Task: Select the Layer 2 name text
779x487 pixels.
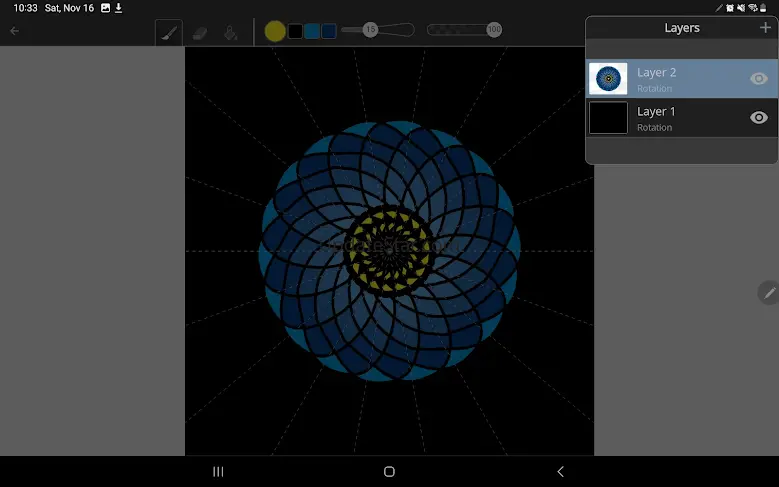Action: 656,73
